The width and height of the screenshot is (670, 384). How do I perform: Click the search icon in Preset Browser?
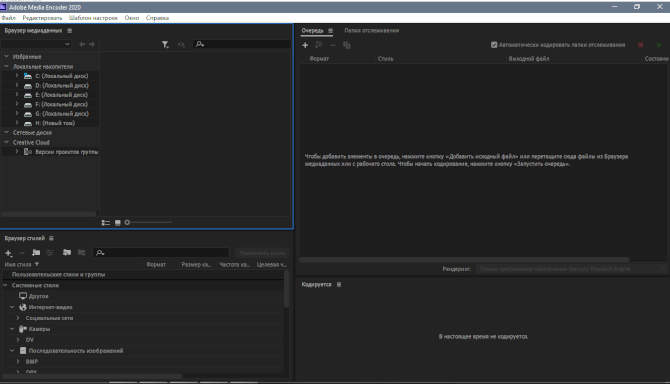point(100,253)
